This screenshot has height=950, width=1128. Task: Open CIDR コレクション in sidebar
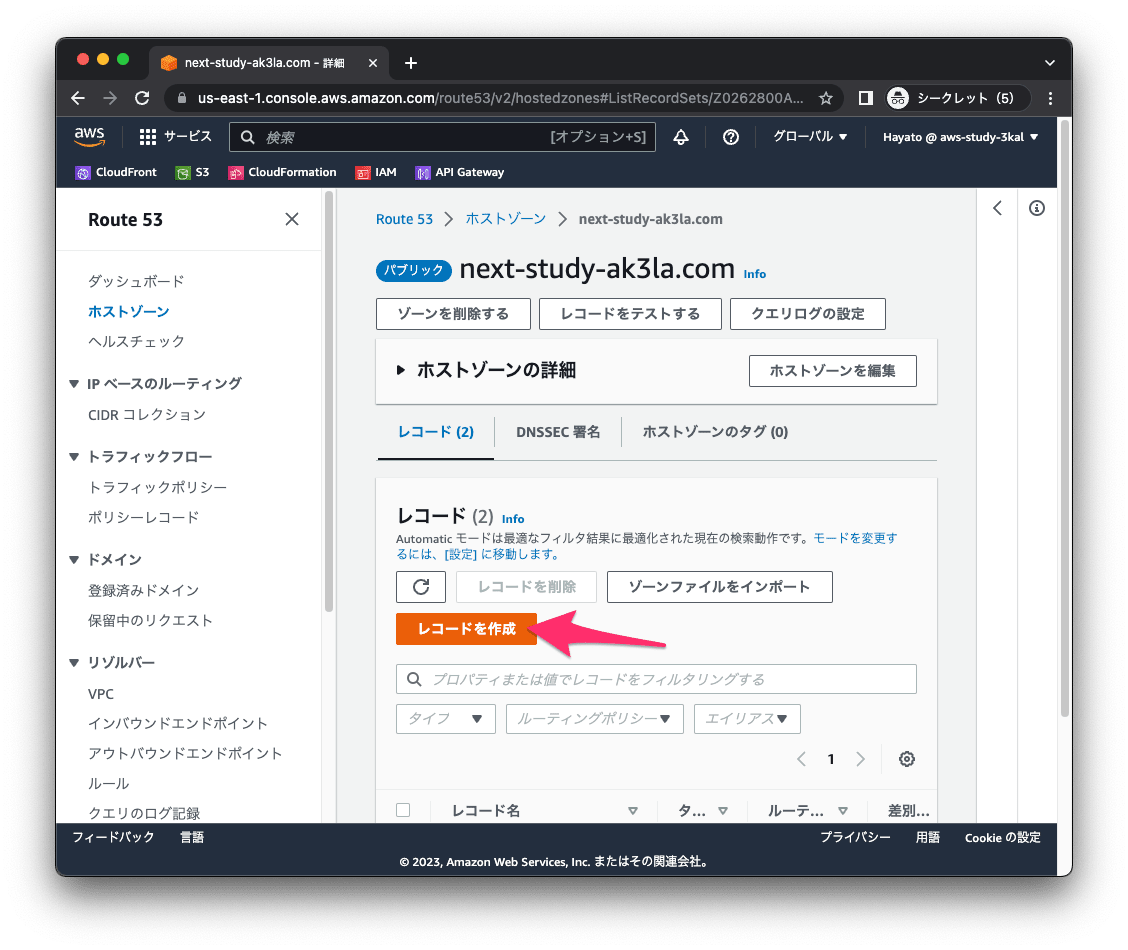pyautogui.click(x=147, y=415)
